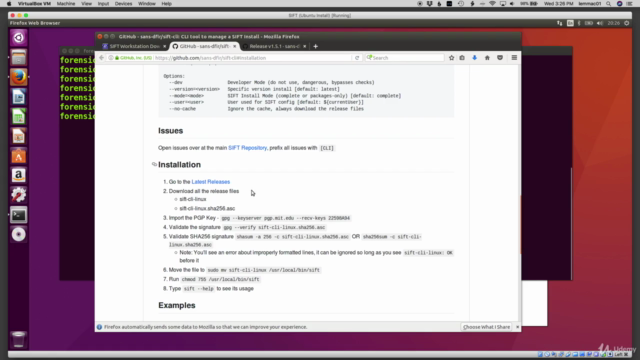Copy anchor link beside Installation heading
The width and height of the screenshot is (640, 360).
click(x=154, y=164)
